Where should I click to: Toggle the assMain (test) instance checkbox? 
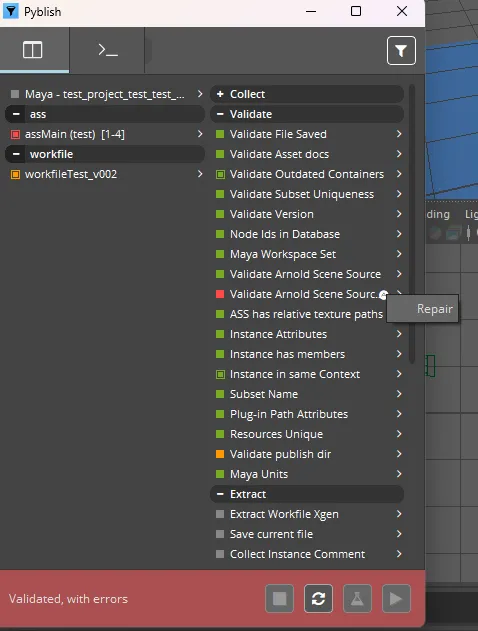click(x=15, y=134)
